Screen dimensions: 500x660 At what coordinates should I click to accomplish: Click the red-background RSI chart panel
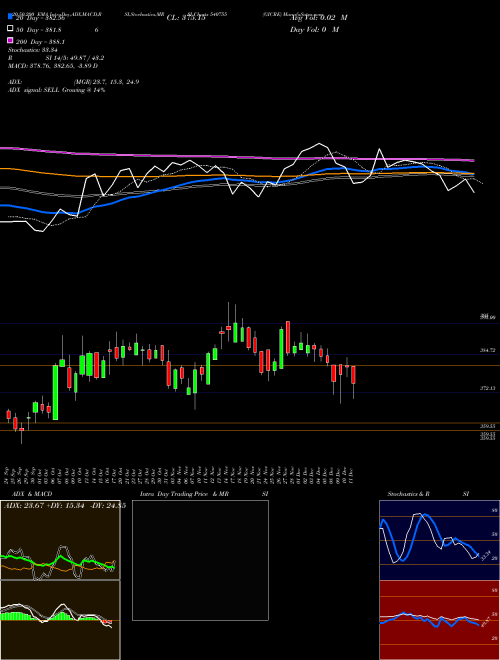click(x=439, y=620)
